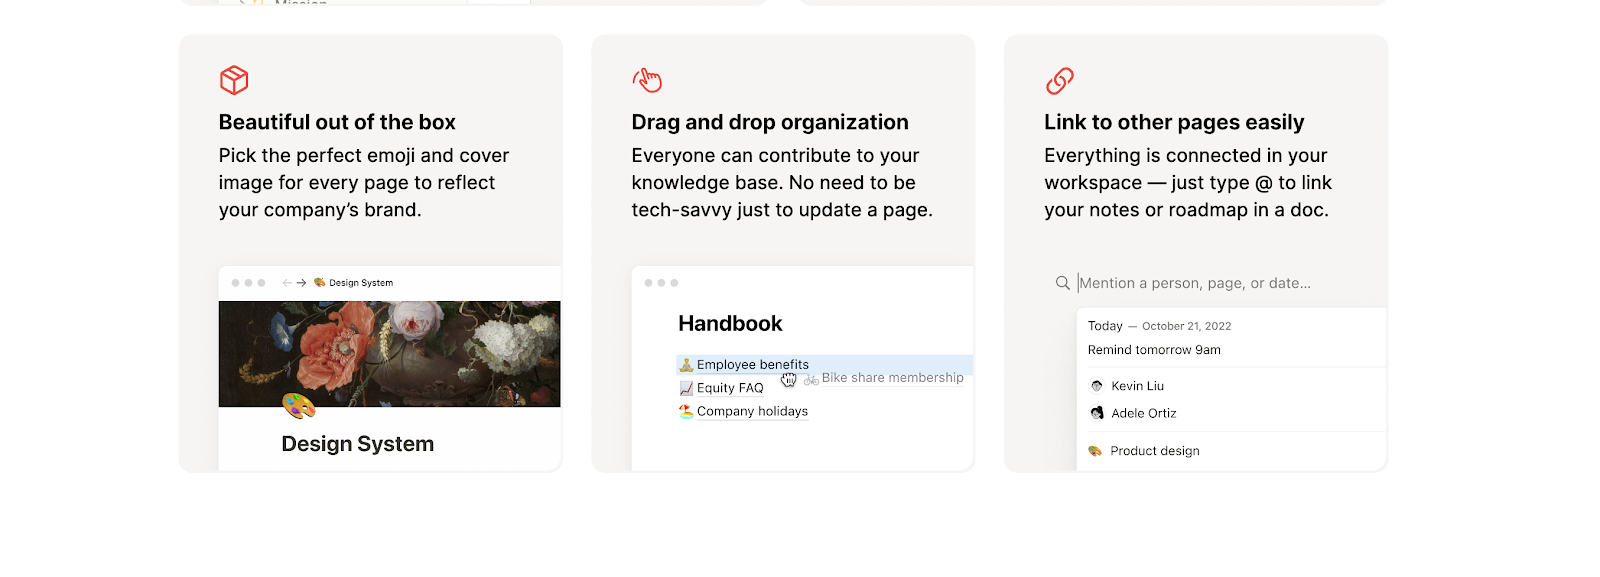Click the Beautiful out of the box heading

point(337,122)
